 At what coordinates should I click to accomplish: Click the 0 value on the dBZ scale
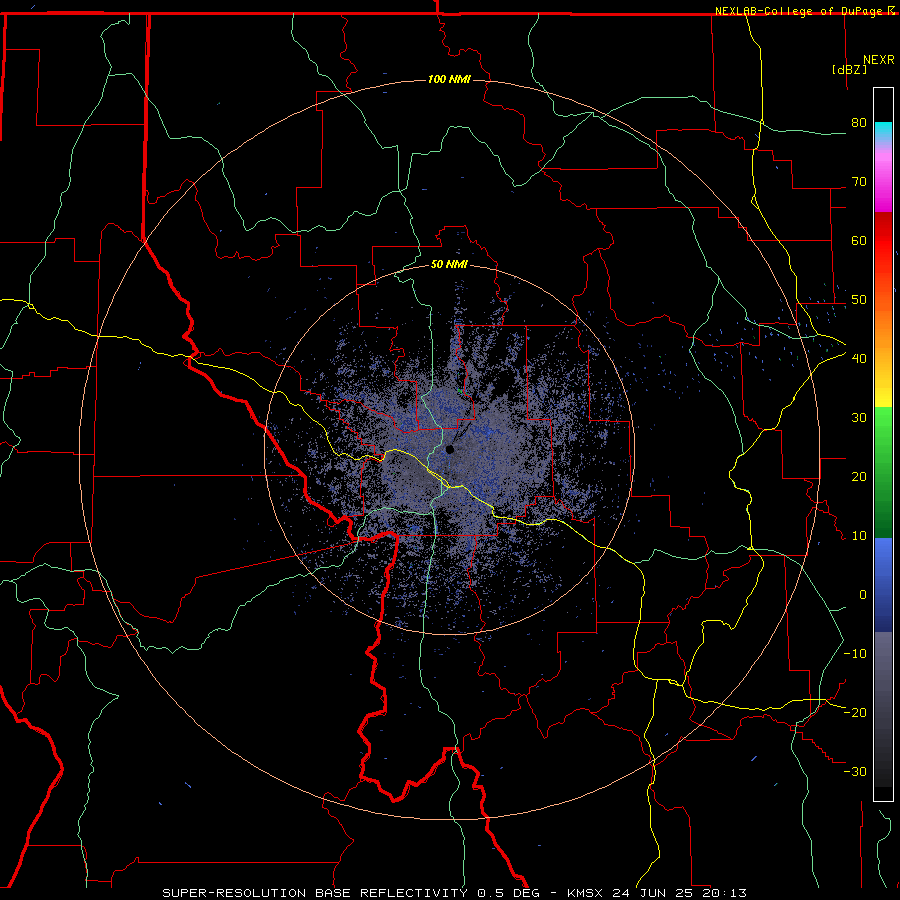tap(863, 595)
